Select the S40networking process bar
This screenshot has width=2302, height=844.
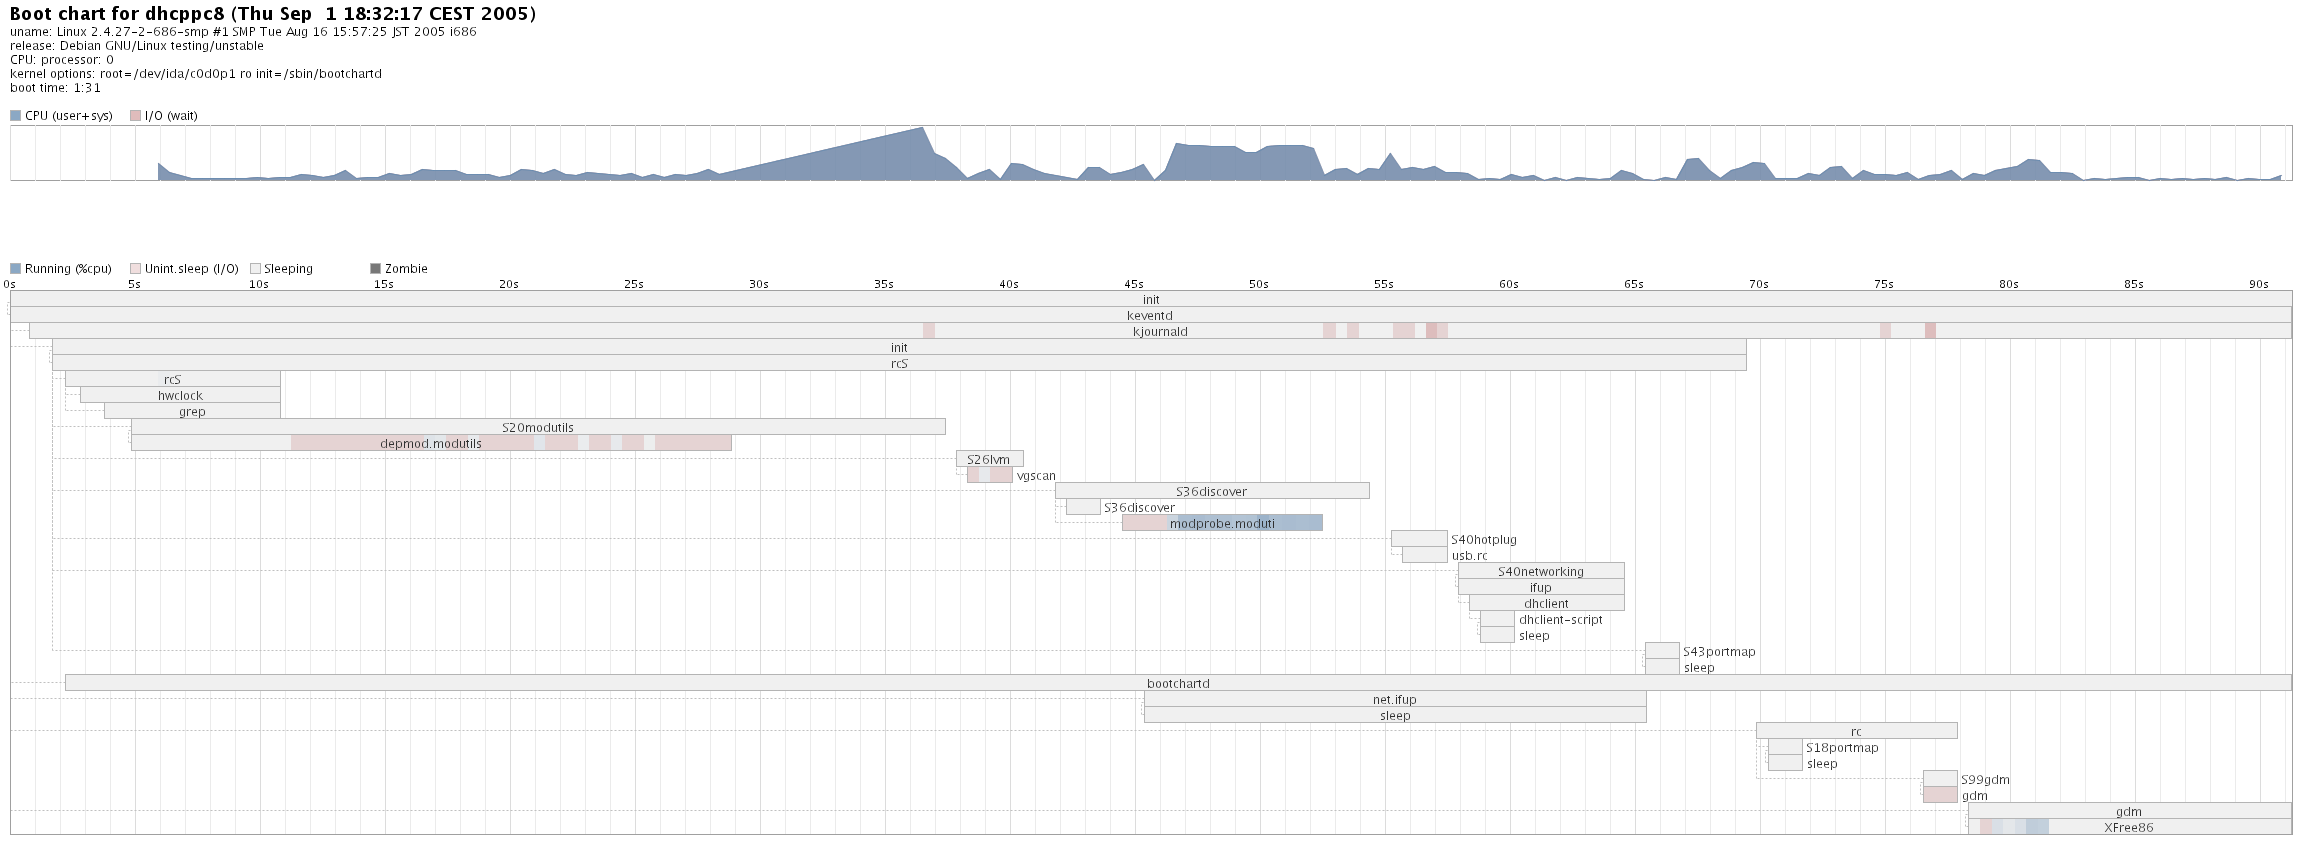coord(1540,571)
